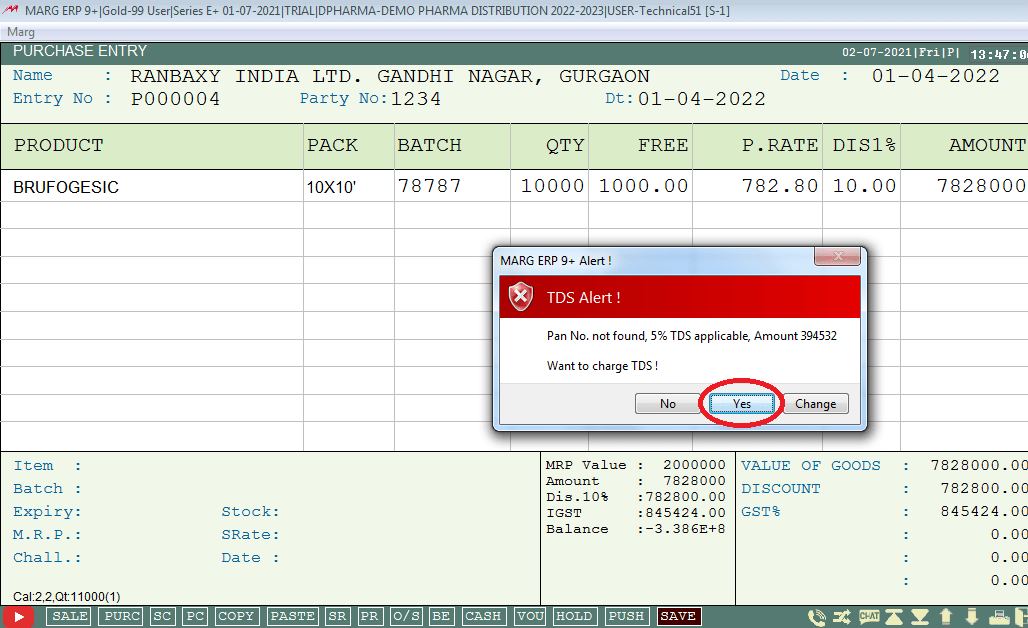Screen dimensions: 1028x628
Task: Click the exit door icon
Action: tap(1021, 616)
